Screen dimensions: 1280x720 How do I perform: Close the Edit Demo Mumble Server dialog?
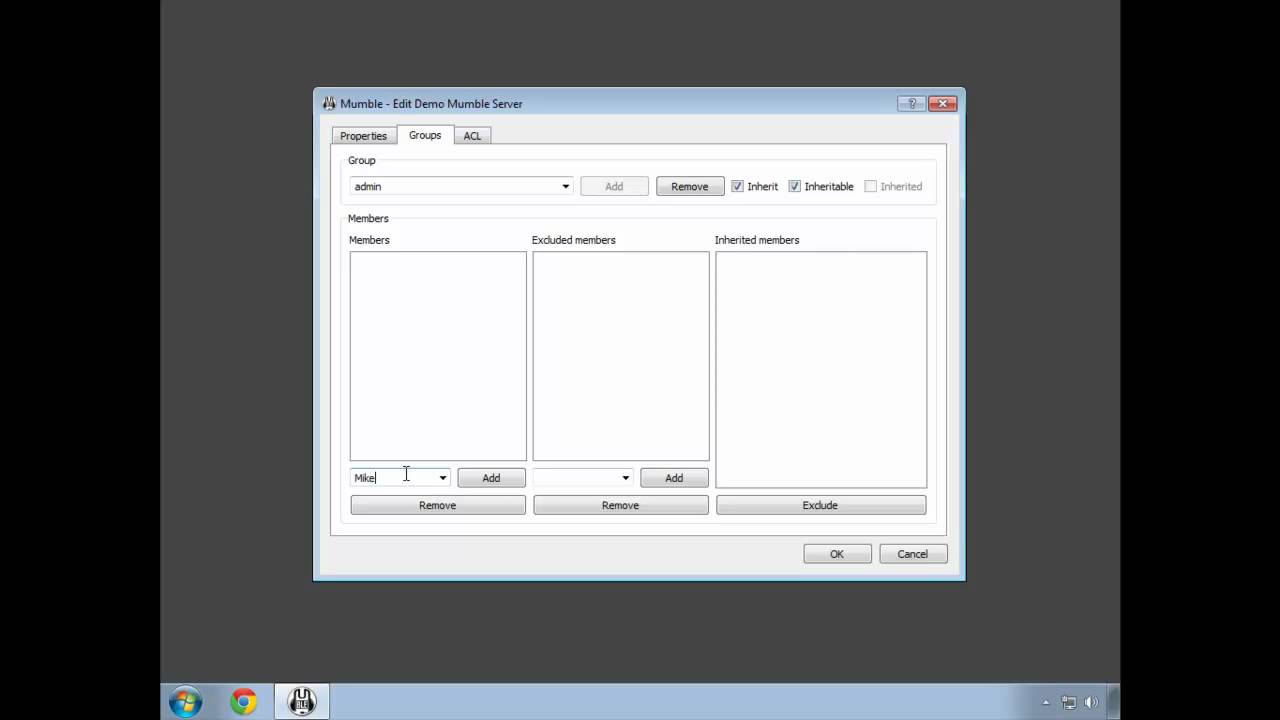(x=943, y=103)
